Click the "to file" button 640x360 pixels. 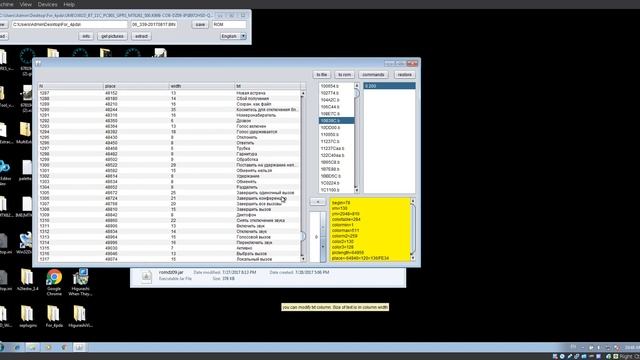(322, 75)
